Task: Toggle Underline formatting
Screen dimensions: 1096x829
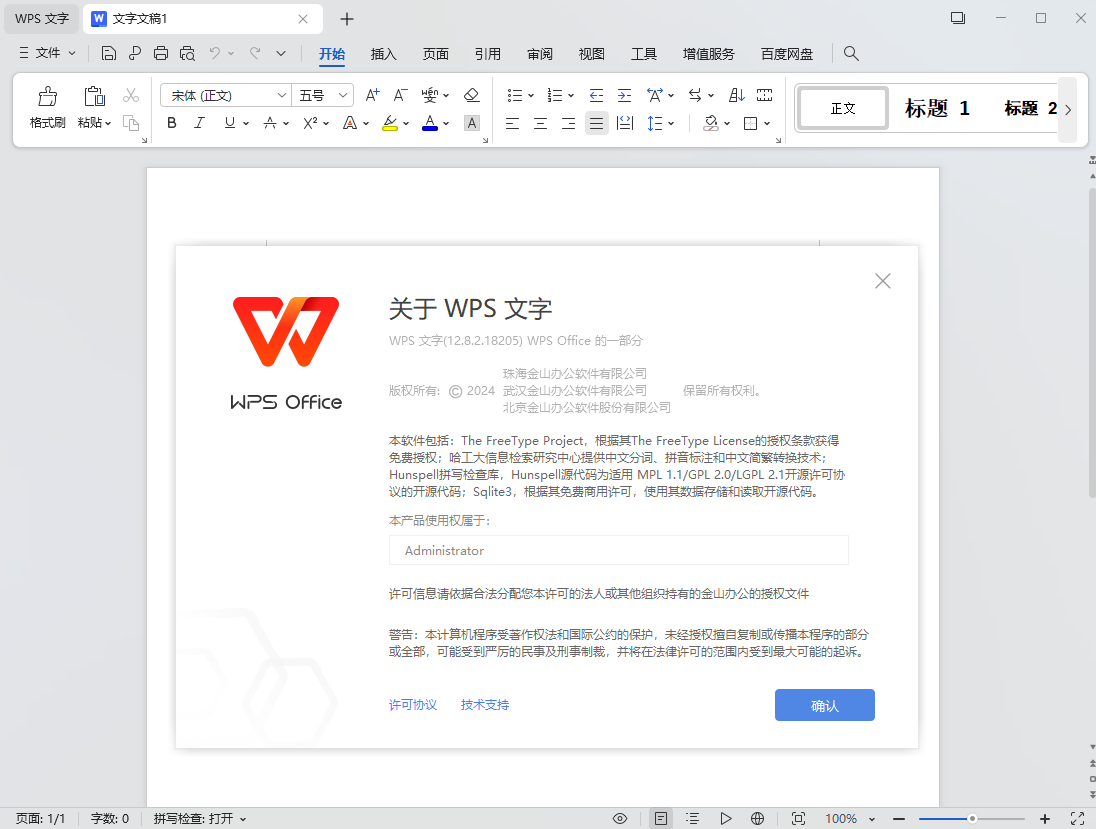Action: click(x=229, y=124)
